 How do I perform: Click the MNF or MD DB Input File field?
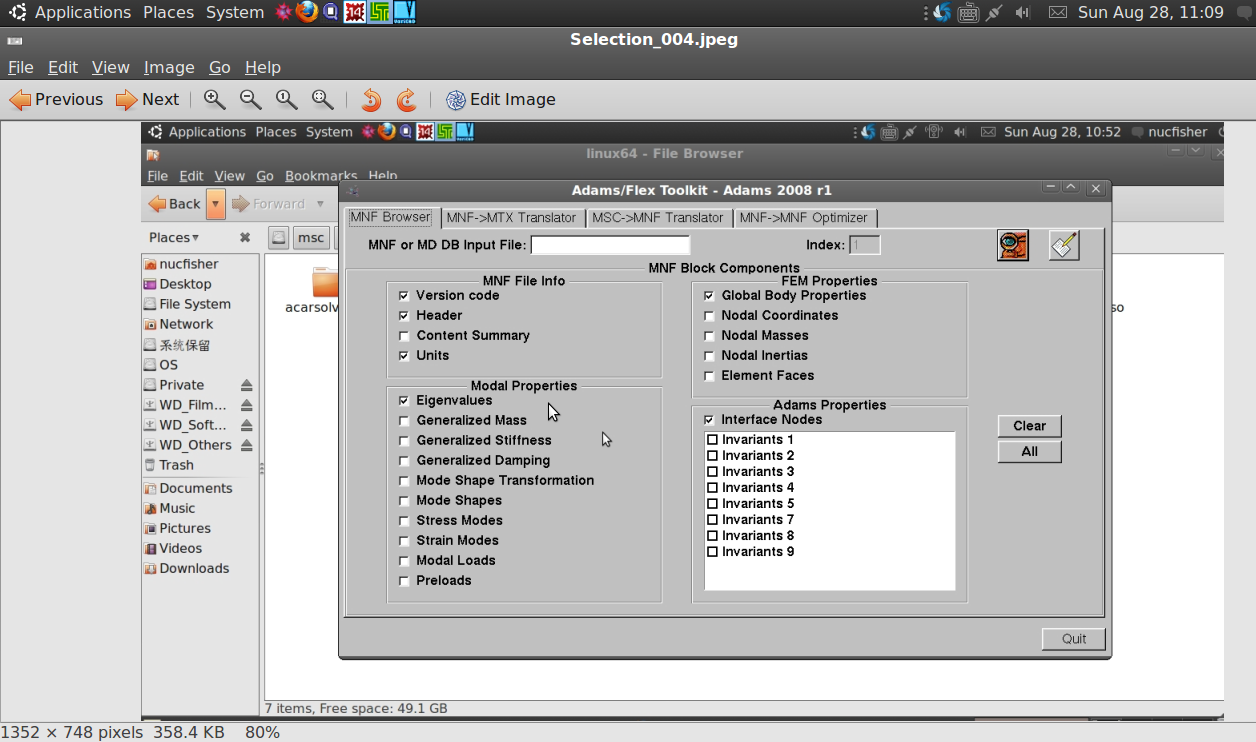point(610,245)
